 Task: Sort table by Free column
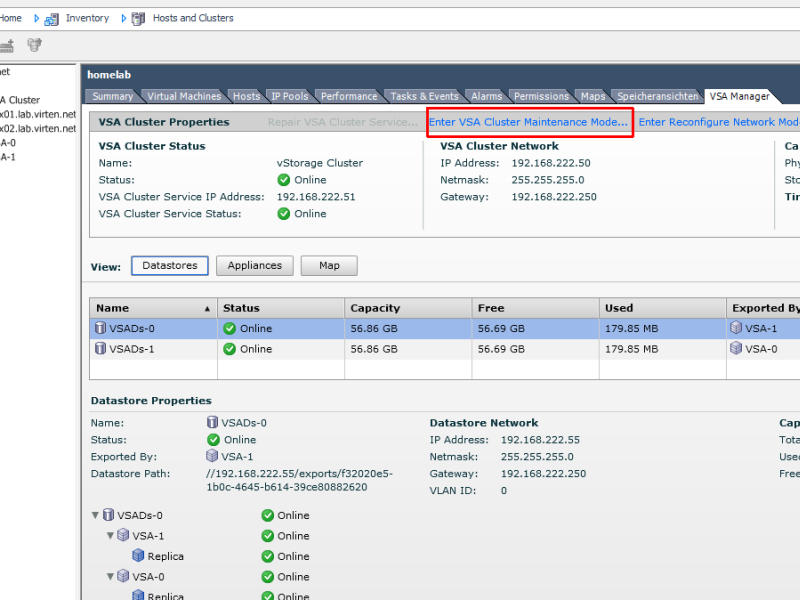click(535, 308)
